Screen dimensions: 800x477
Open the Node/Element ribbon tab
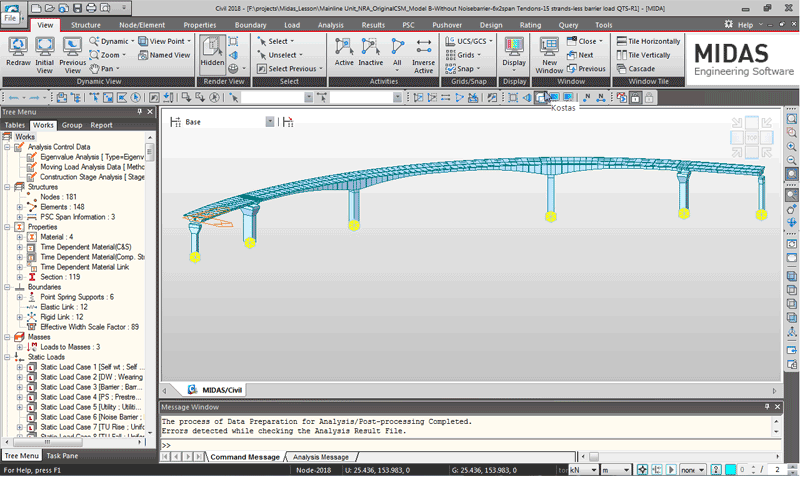[142, 24]
